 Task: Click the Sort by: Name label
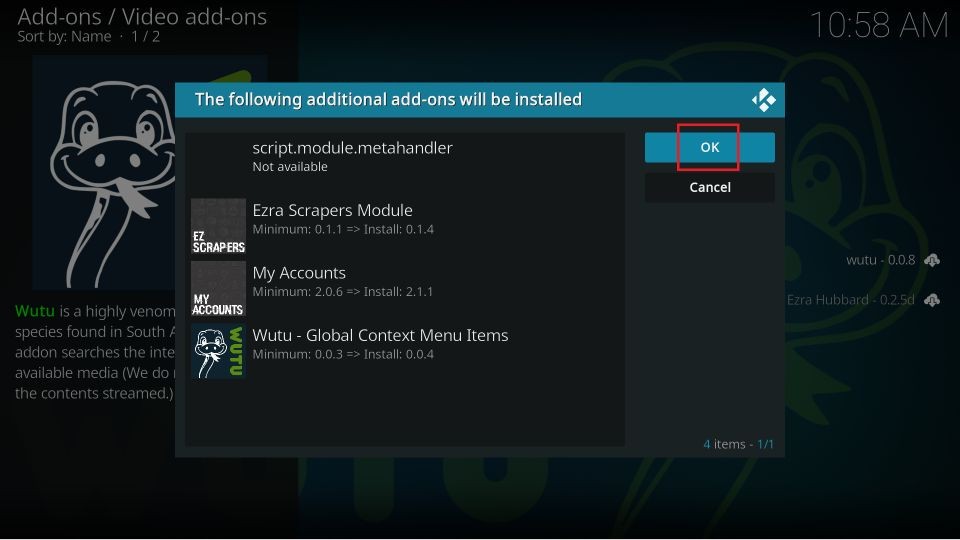[x=64, y=37]
